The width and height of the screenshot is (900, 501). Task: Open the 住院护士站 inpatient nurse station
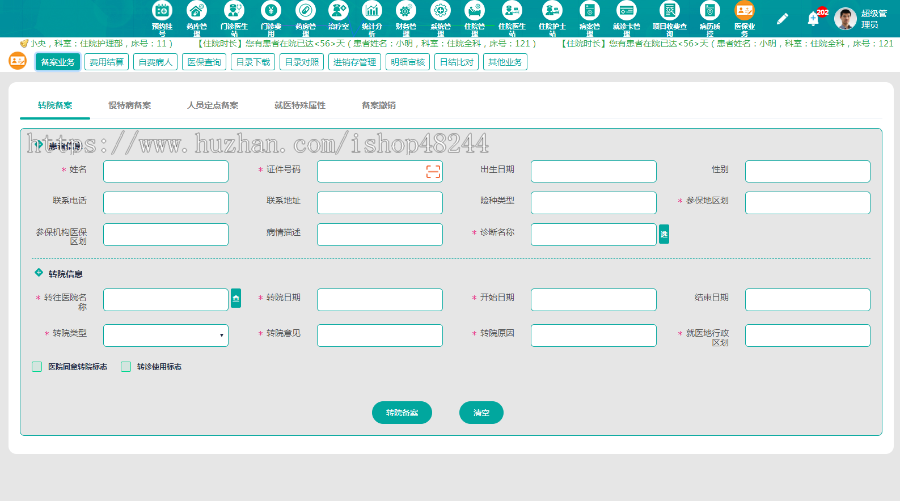click(x=552, y=18)
